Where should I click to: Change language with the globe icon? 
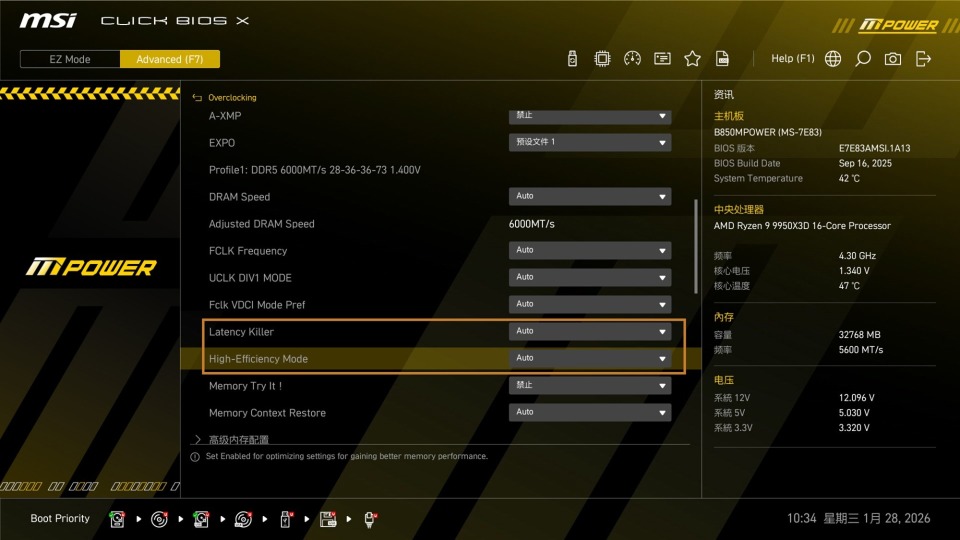[x=833, y=59]
